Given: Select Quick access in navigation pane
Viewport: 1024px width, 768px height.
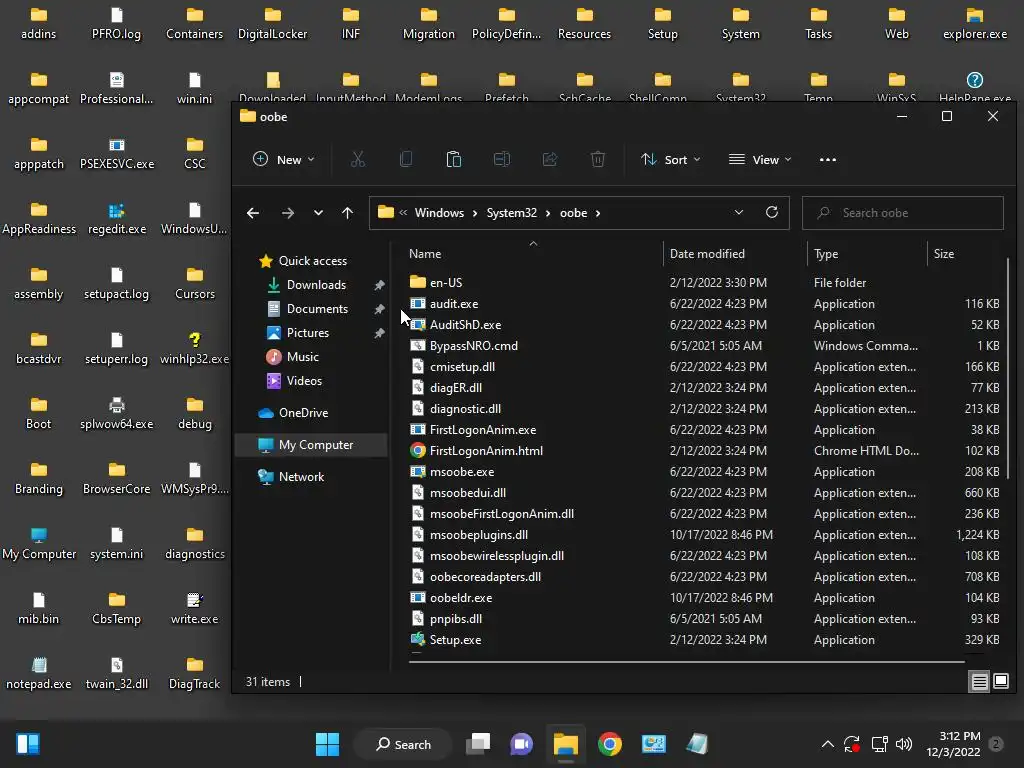Looking at the screenshot, I should click(311, 261).
